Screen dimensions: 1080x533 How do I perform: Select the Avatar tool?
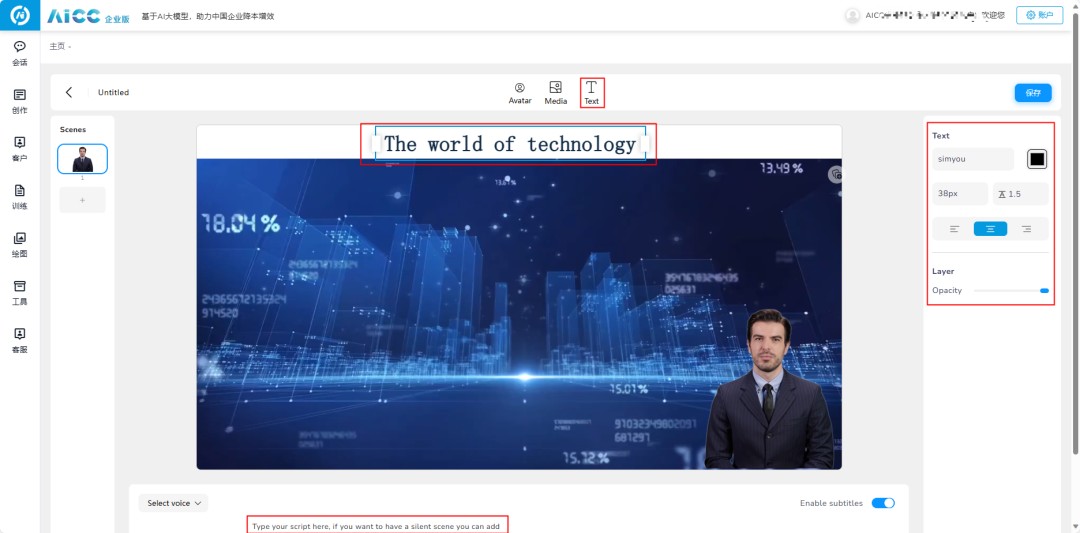(x=520, y=93)
